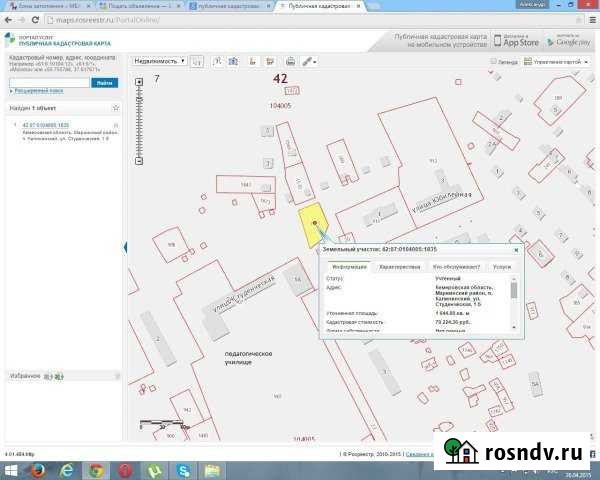600x480 pixels.
Task: Add result to favorites with star icon
Action: pyautogui.click(x=116, y=107)
